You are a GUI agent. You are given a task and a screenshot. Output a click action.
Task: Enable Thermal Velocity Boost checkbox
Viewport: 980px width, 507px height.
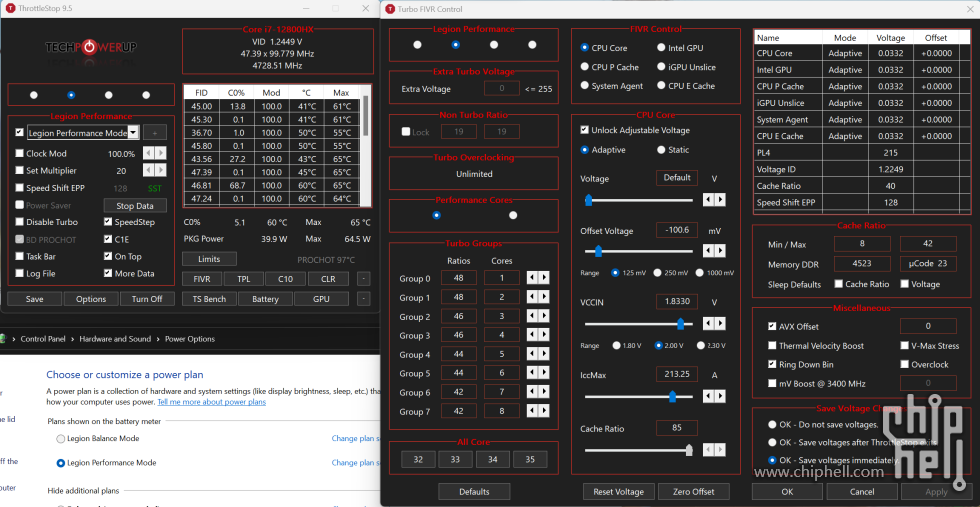coord(772,346)
